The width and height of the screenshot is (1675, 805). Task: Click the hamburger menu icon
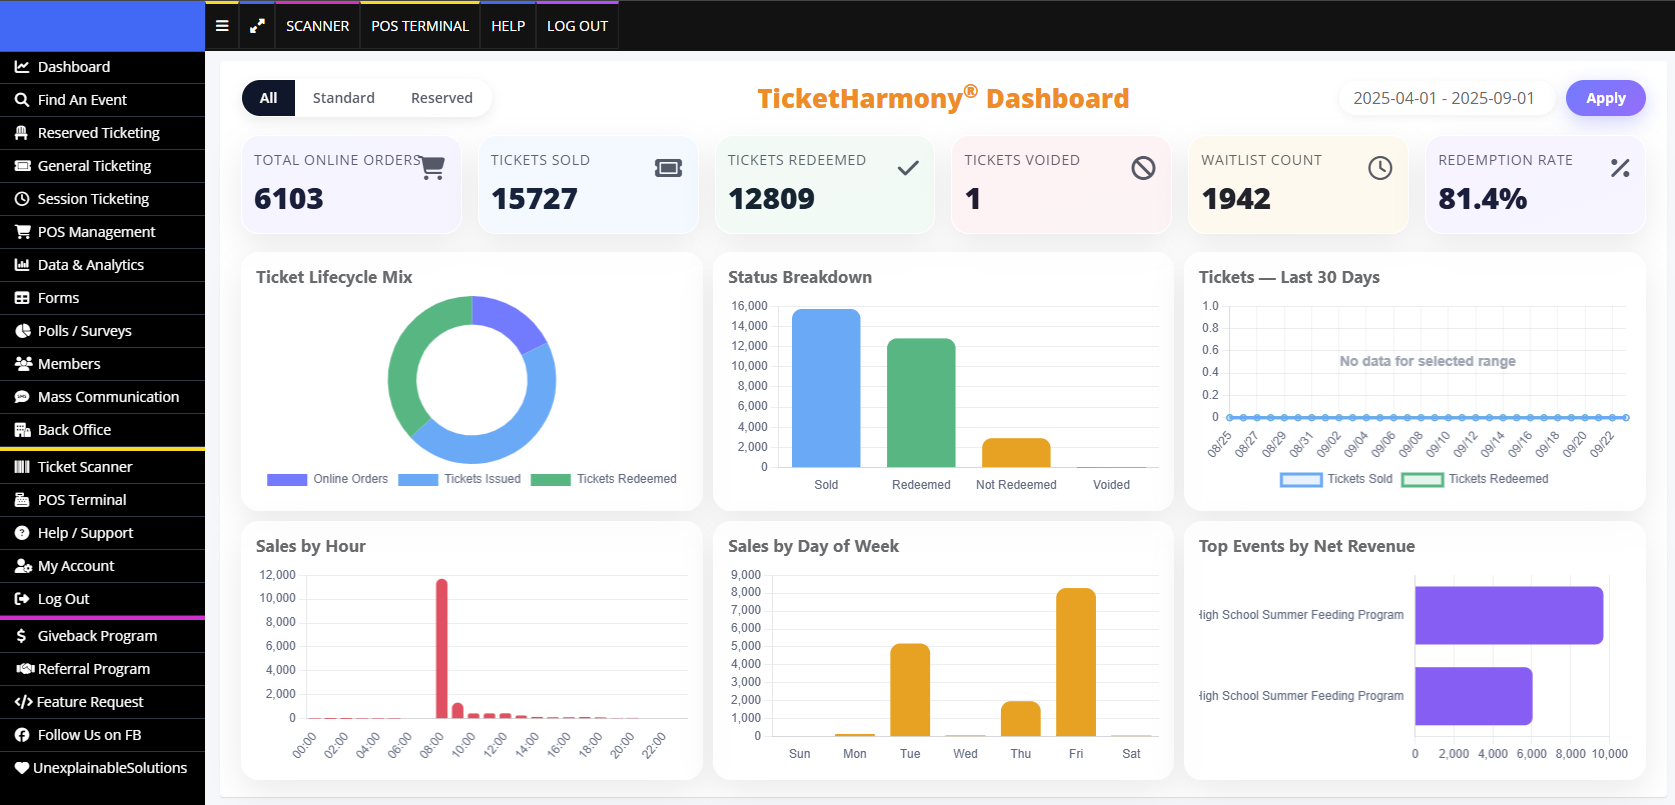coord(222,26)
